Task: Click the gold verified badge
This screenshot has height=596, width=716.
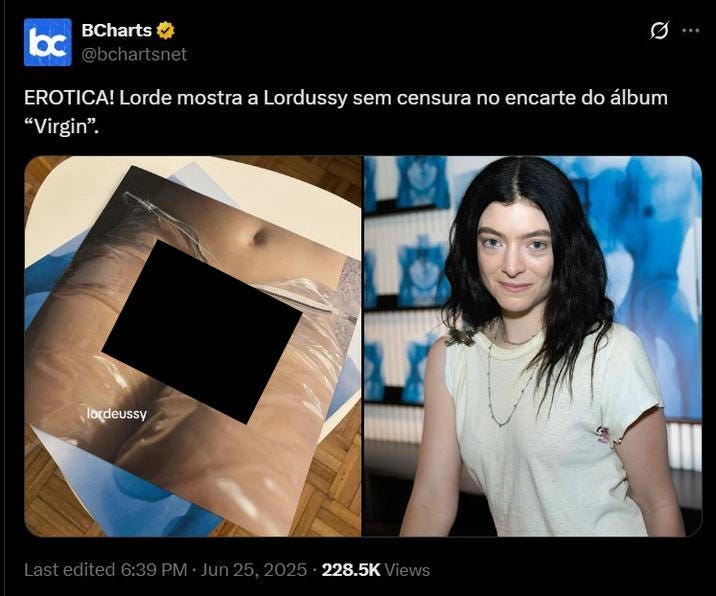Action: 165,31
